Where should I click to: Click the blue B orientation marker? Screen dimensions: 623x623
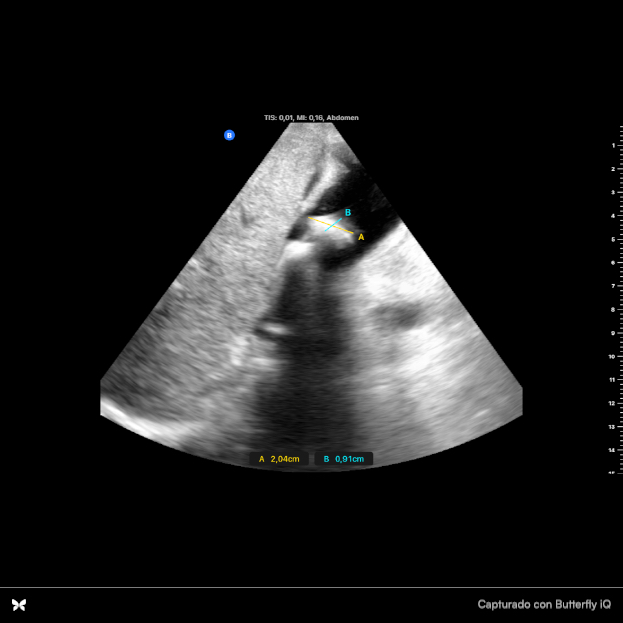pyautogui.click(x=229, y=135)
